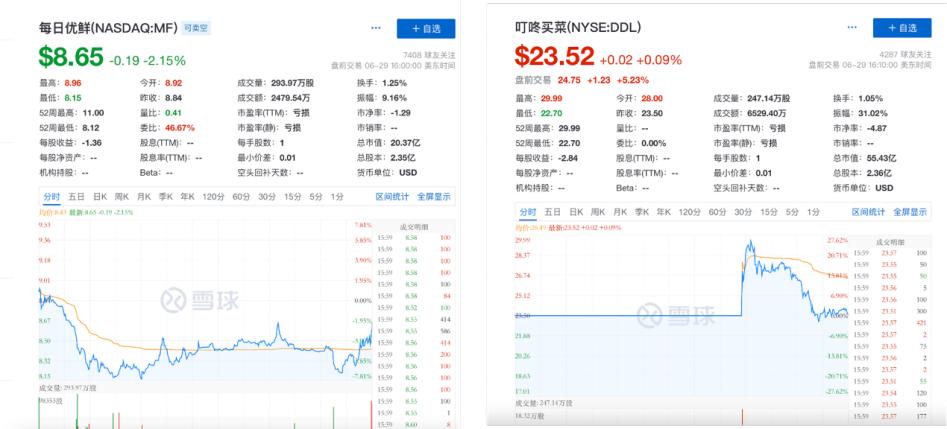Select 日K tab in 叮咚买菜 chart
The height and width of the screenshot is (429, 947).
[576, 212]
